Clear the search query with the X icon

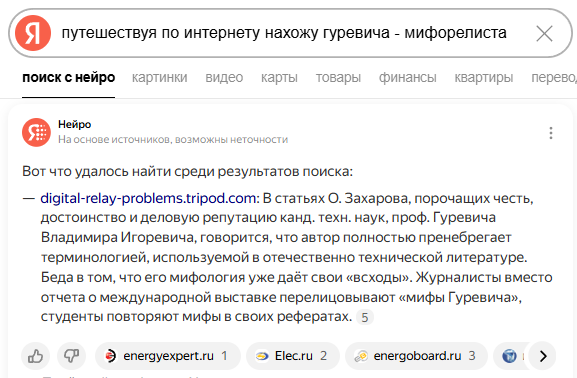pos(544,33)
